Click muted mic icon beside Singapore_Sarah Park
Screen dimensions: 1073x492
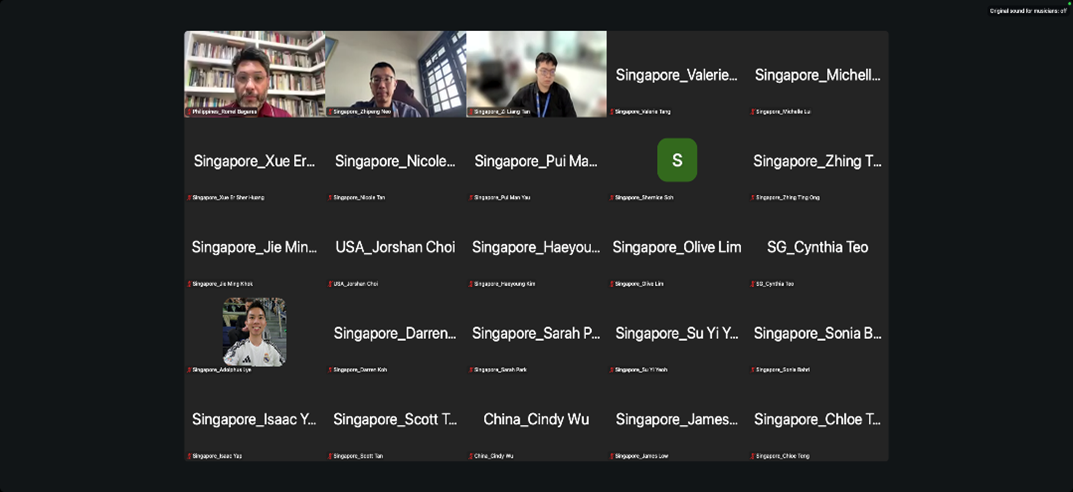[x=471, y=370]
